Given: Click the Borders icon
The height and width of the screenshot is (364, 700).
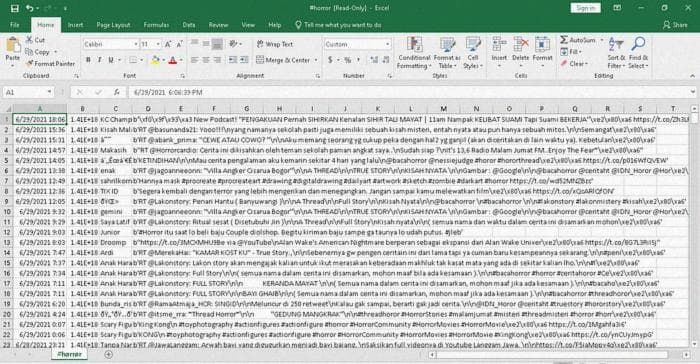Looking at the screenshot, I should tap(133, 60).
